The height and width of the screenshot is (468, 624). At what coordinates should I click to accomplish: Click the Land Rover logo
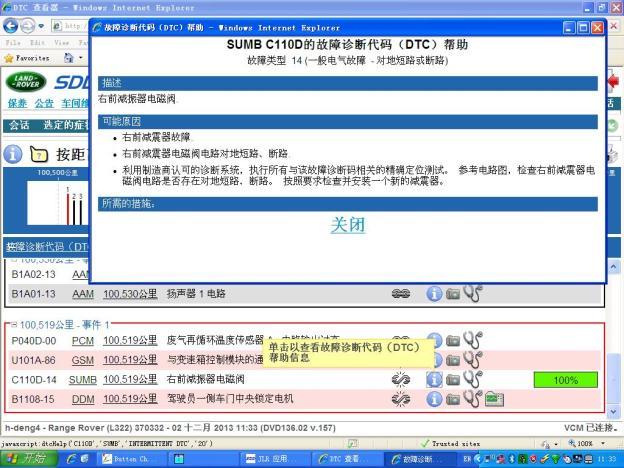tap(26, 82)
